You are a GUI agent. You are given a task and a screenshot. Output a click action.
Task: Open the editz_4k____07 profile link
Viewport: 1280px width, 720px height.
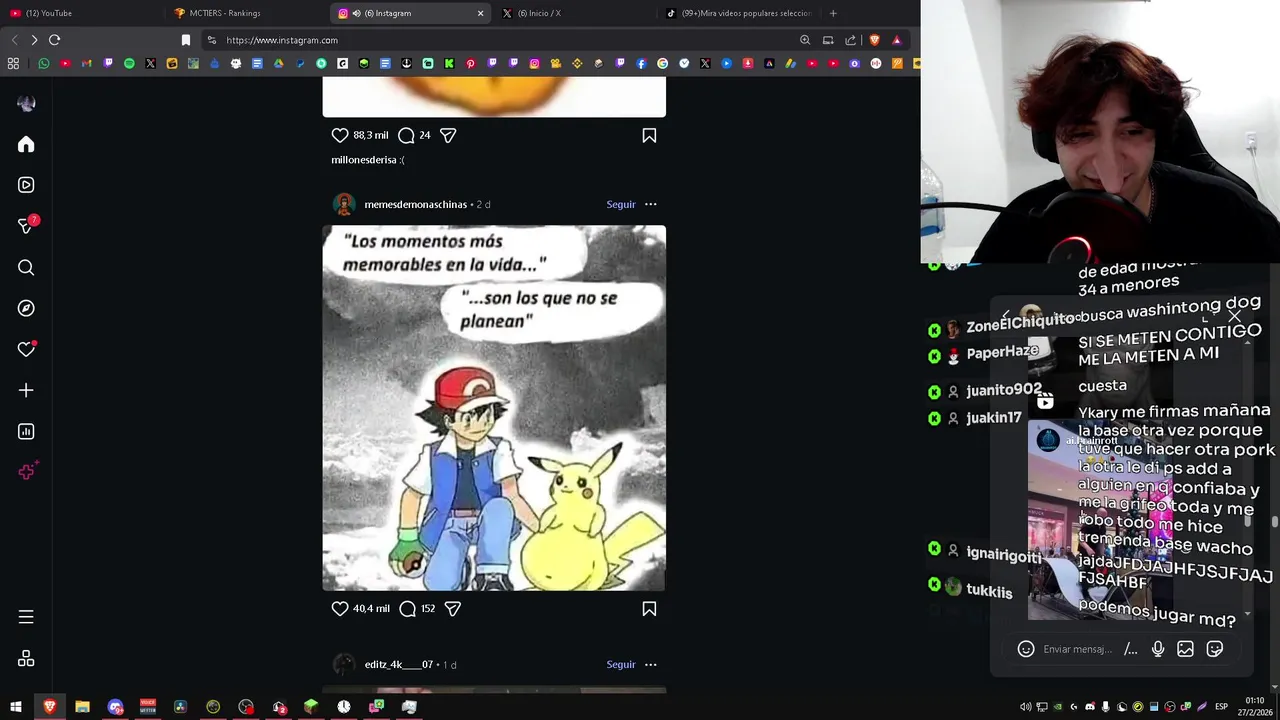[399, 664]
